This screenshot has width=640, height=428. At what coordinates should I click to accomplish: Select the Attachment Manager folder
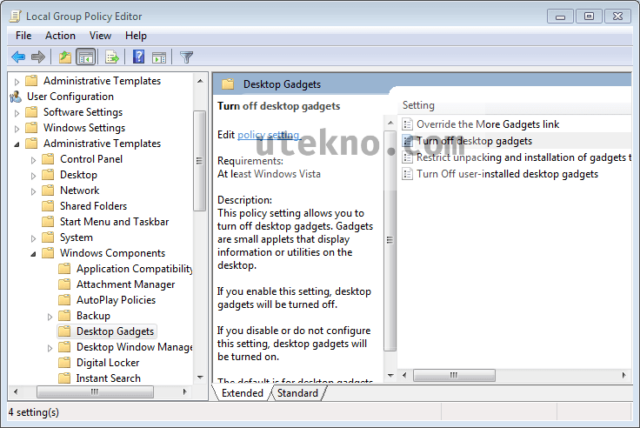[125, 284]
